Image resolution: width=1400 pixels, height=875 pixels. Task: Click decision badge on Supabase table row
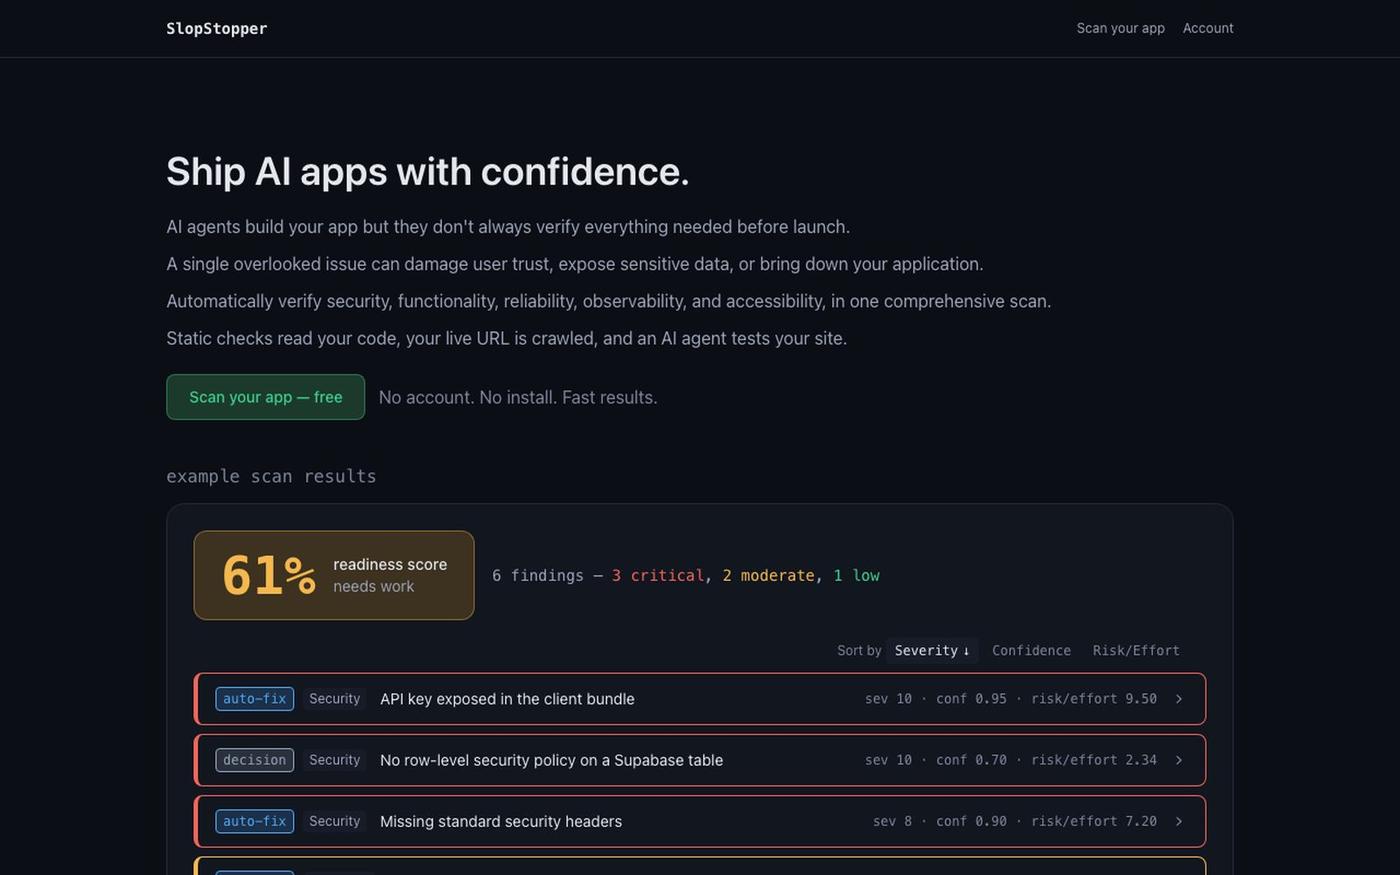(254, 760)
